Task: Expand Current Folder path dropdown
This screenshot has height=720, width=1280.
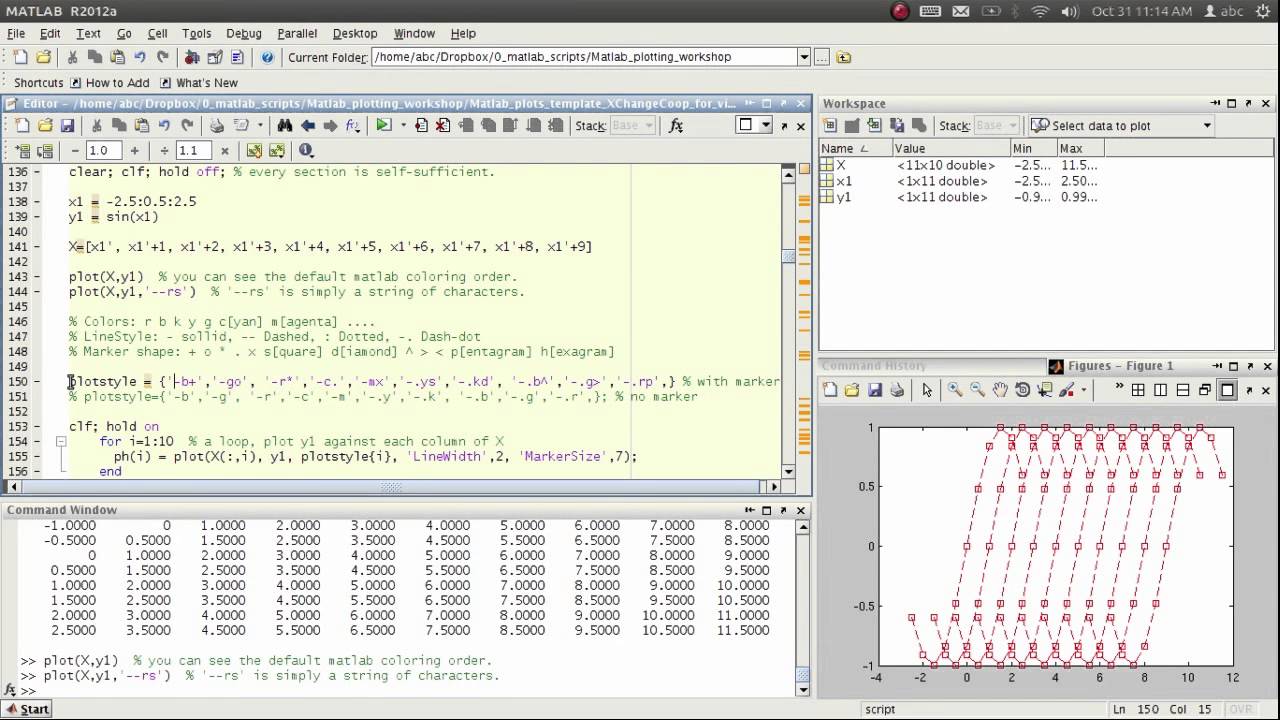Action: [804, 57]
